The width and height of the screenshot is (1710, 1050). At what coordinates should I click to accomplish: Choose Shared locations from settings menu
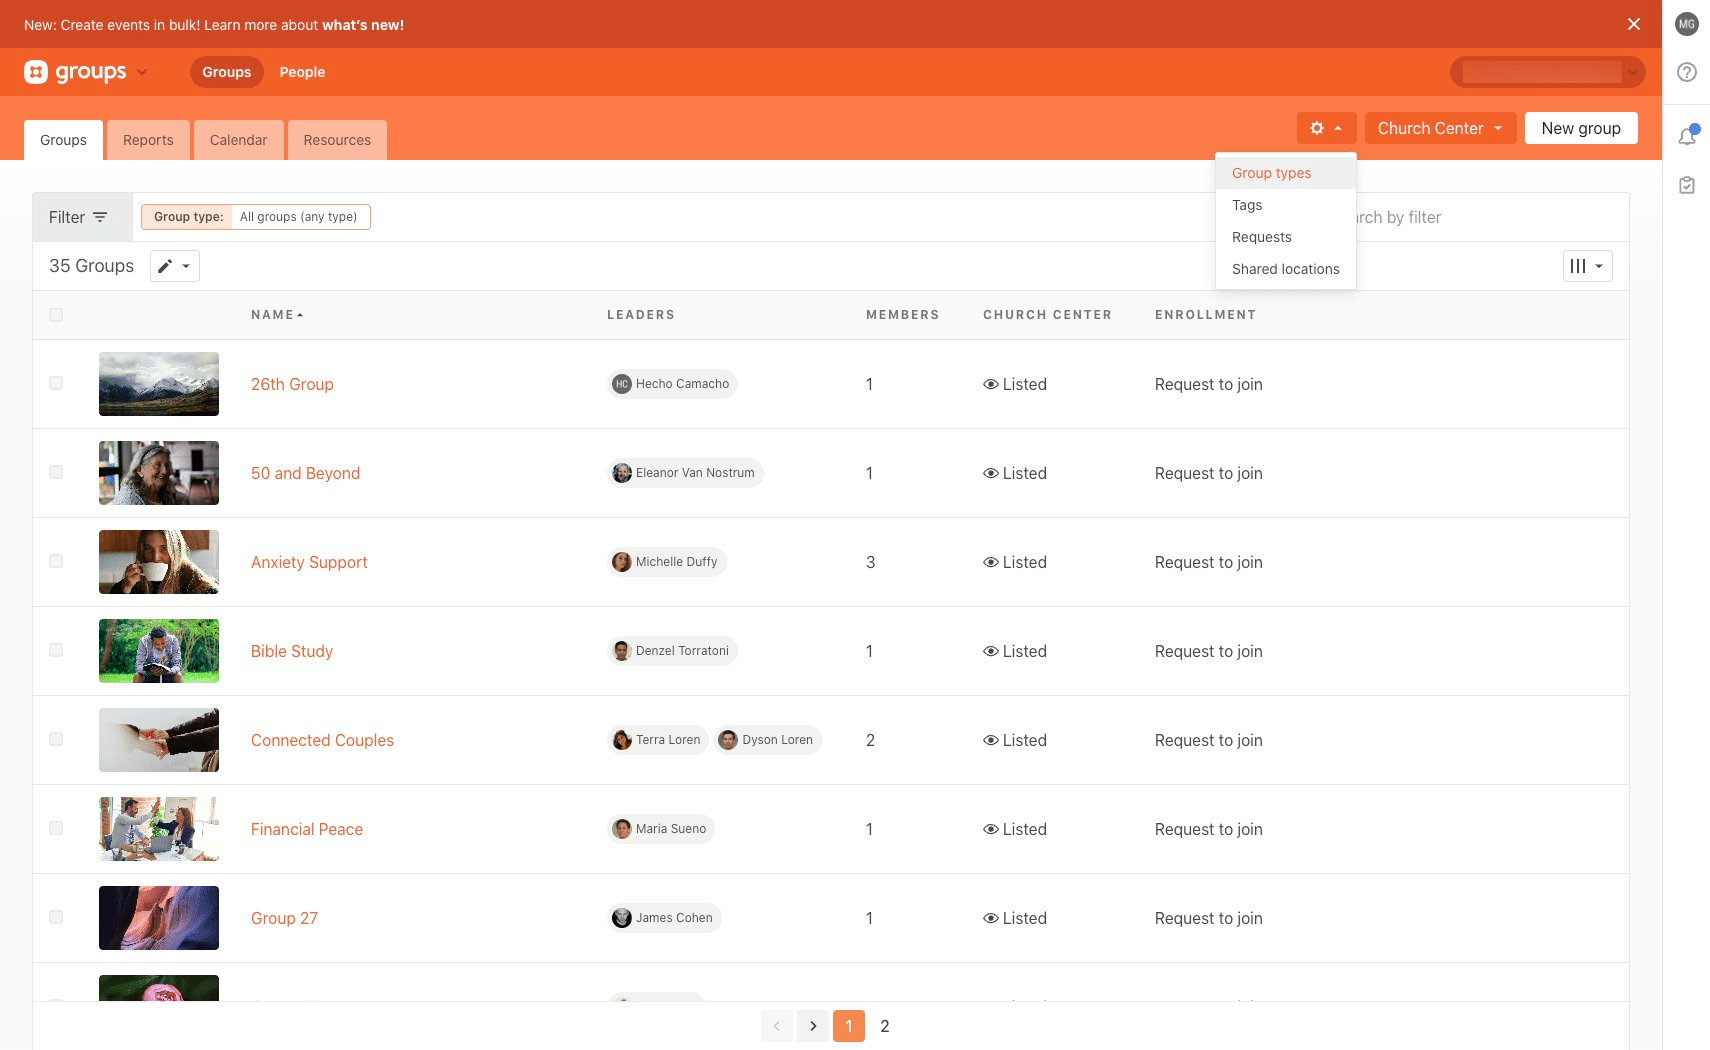[x=1286, y=269]
